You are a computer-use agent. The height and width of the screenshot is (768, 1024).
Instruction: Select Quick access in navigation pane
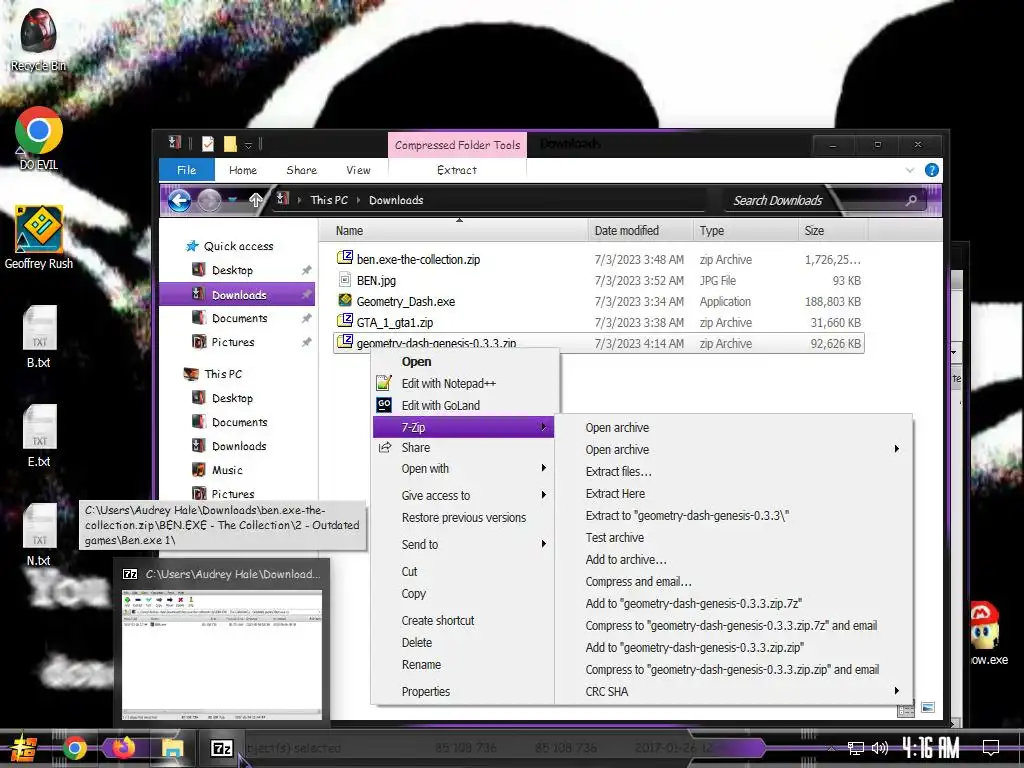coord(238,246)
